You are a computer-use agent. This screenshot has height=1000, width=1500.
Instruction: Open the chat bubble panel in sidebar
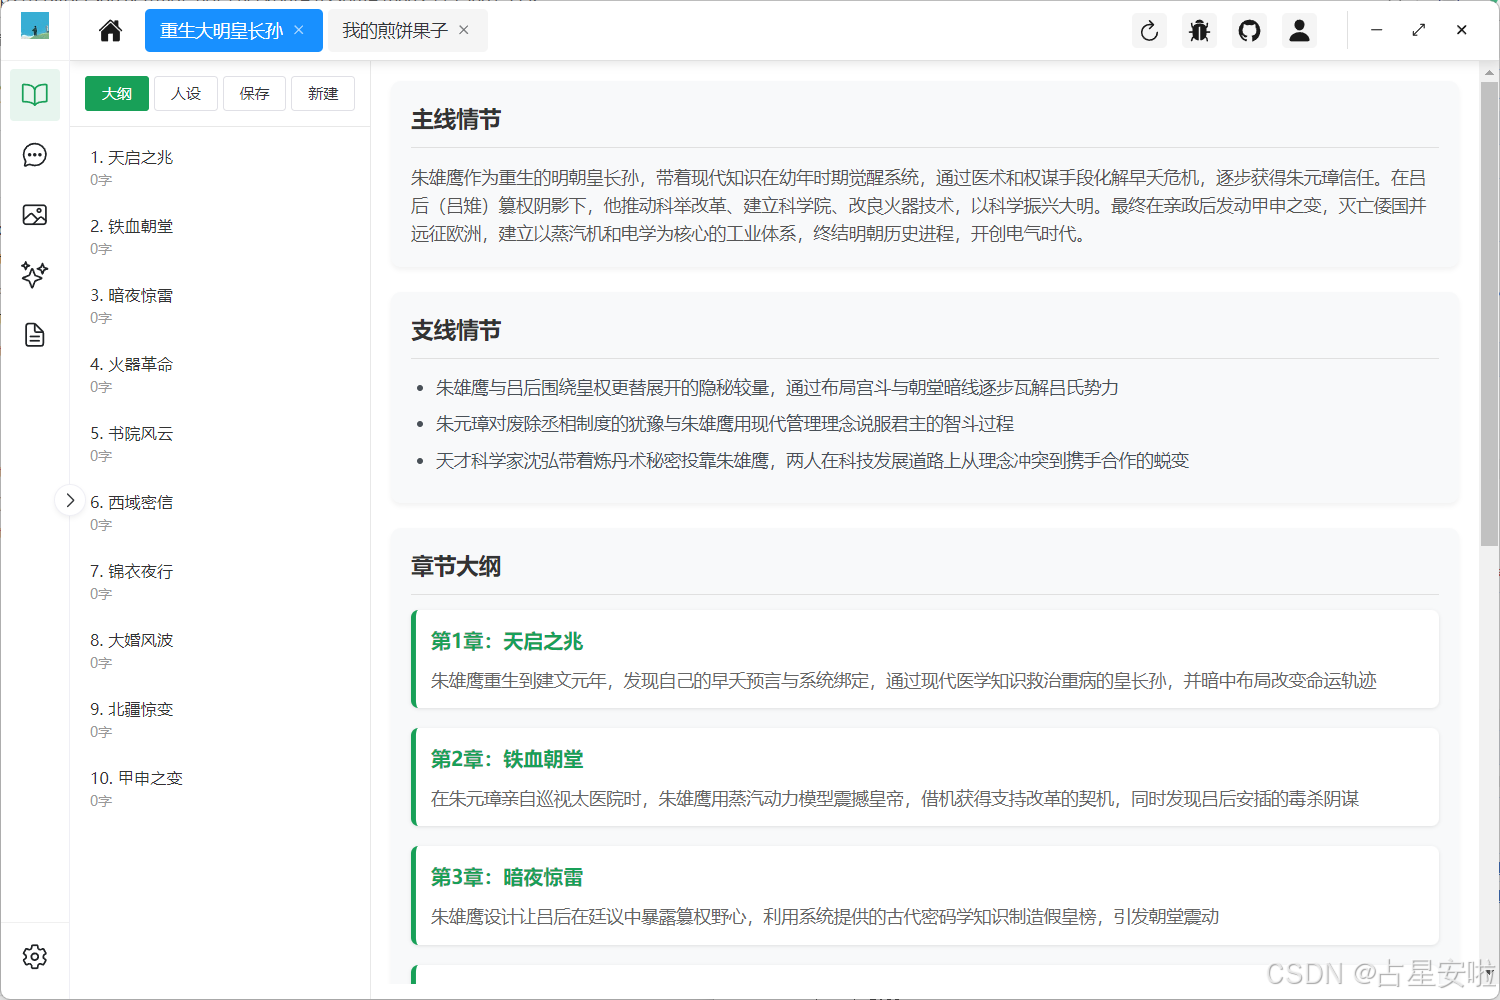tap(35, 155)
